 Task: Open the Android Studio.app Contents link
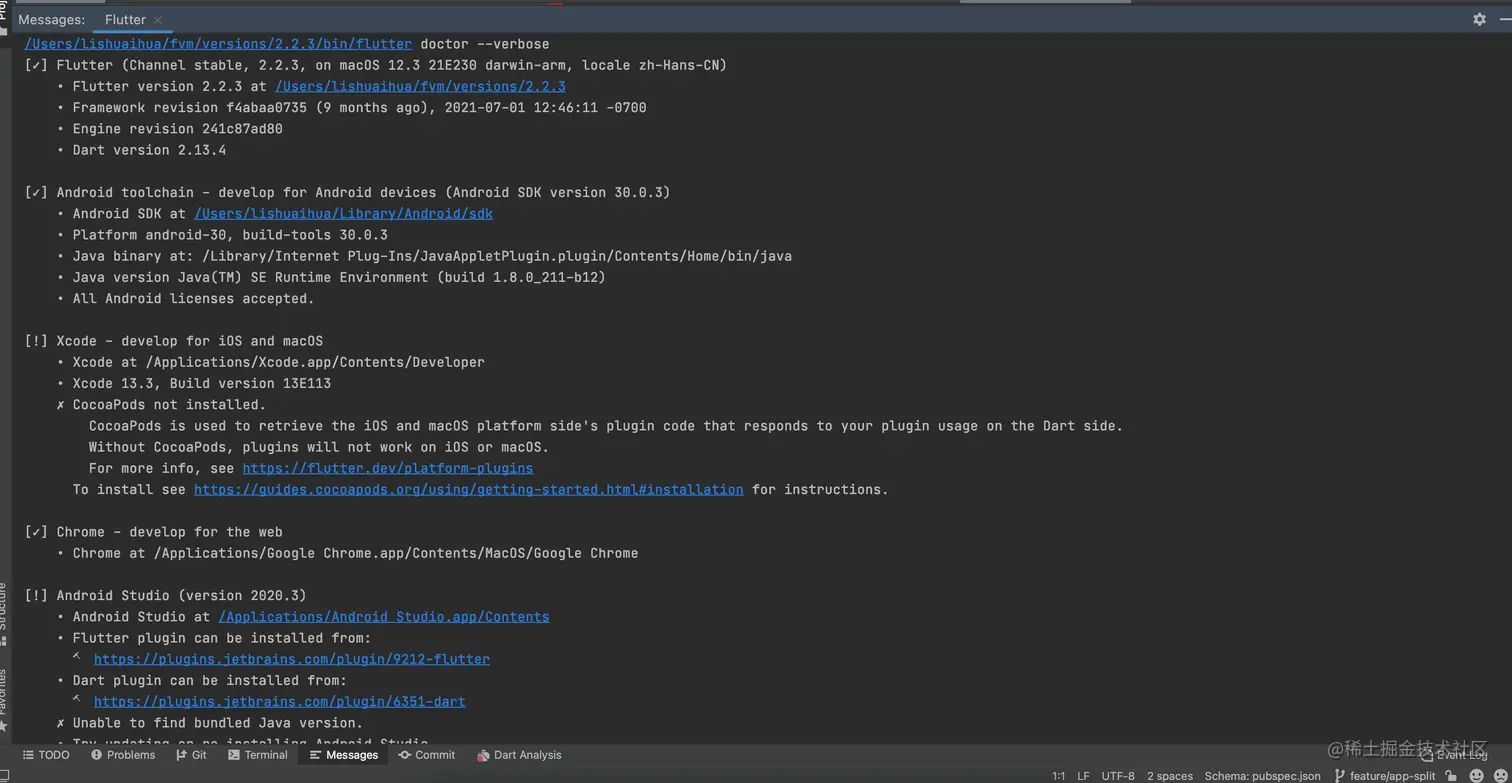[384, 617]
